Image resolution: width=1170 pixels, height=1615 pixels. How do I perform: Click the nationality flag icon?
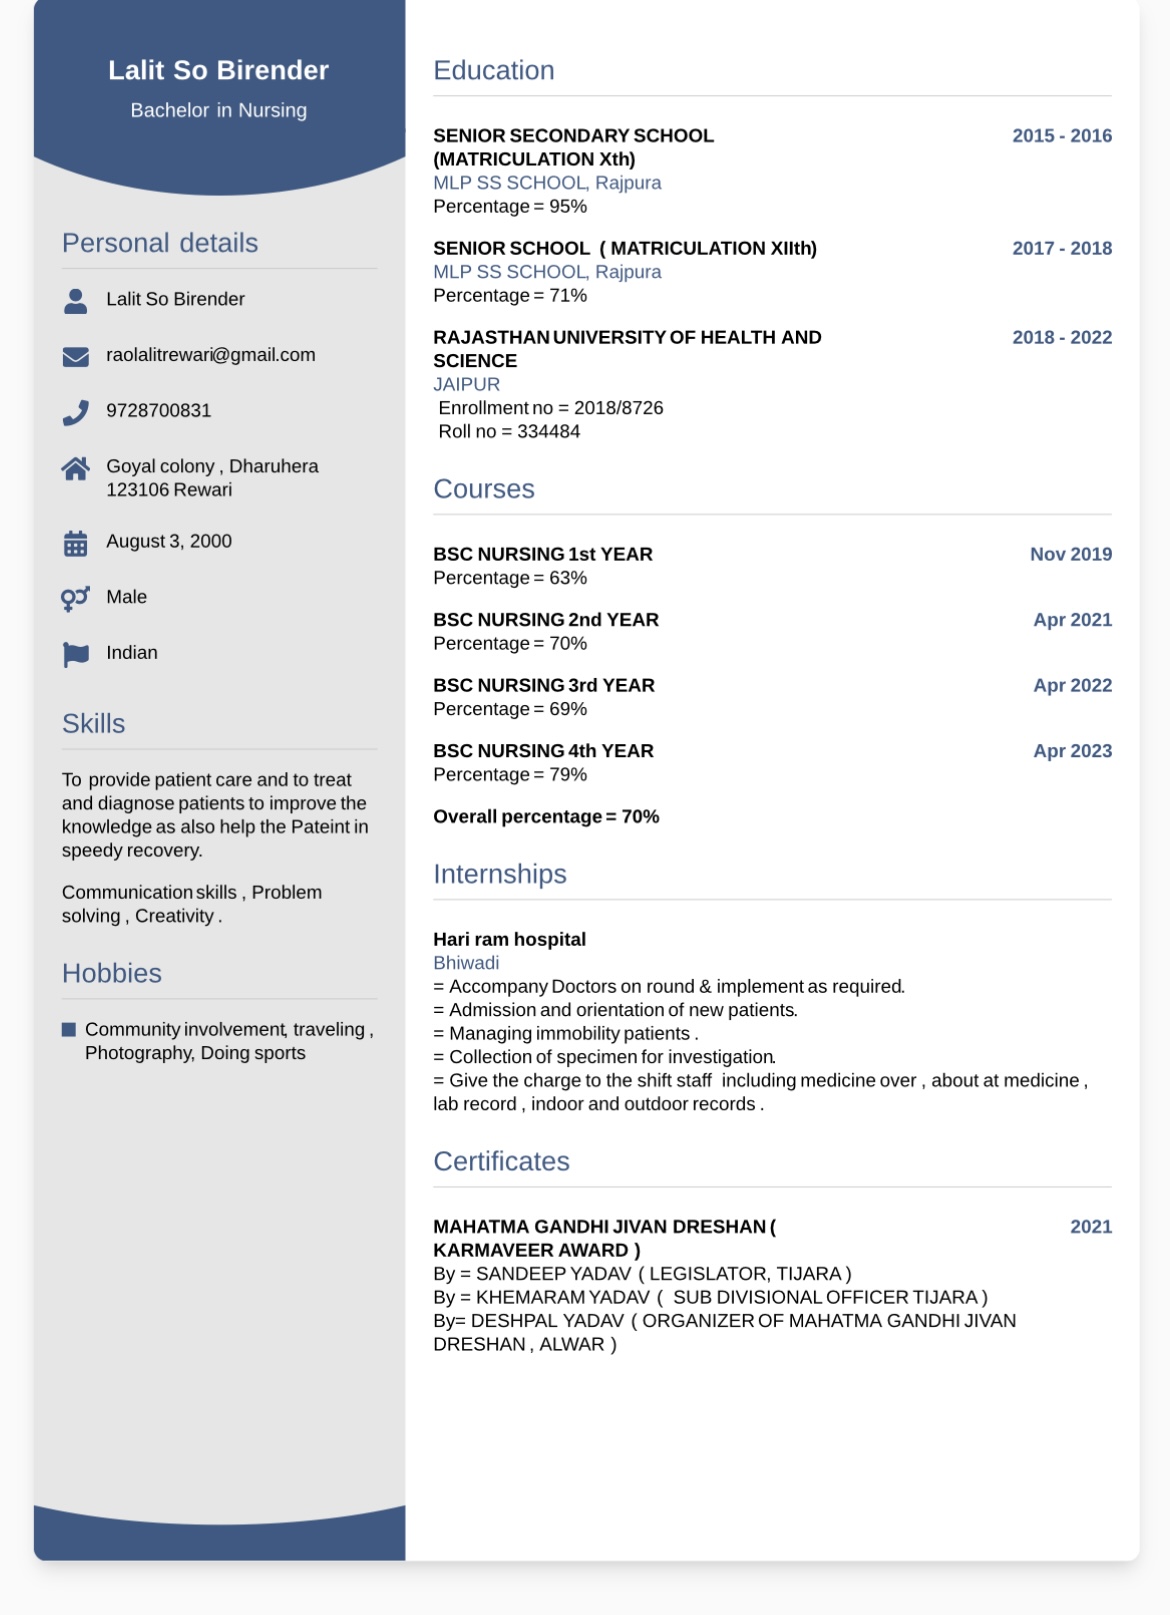[75, 654]
